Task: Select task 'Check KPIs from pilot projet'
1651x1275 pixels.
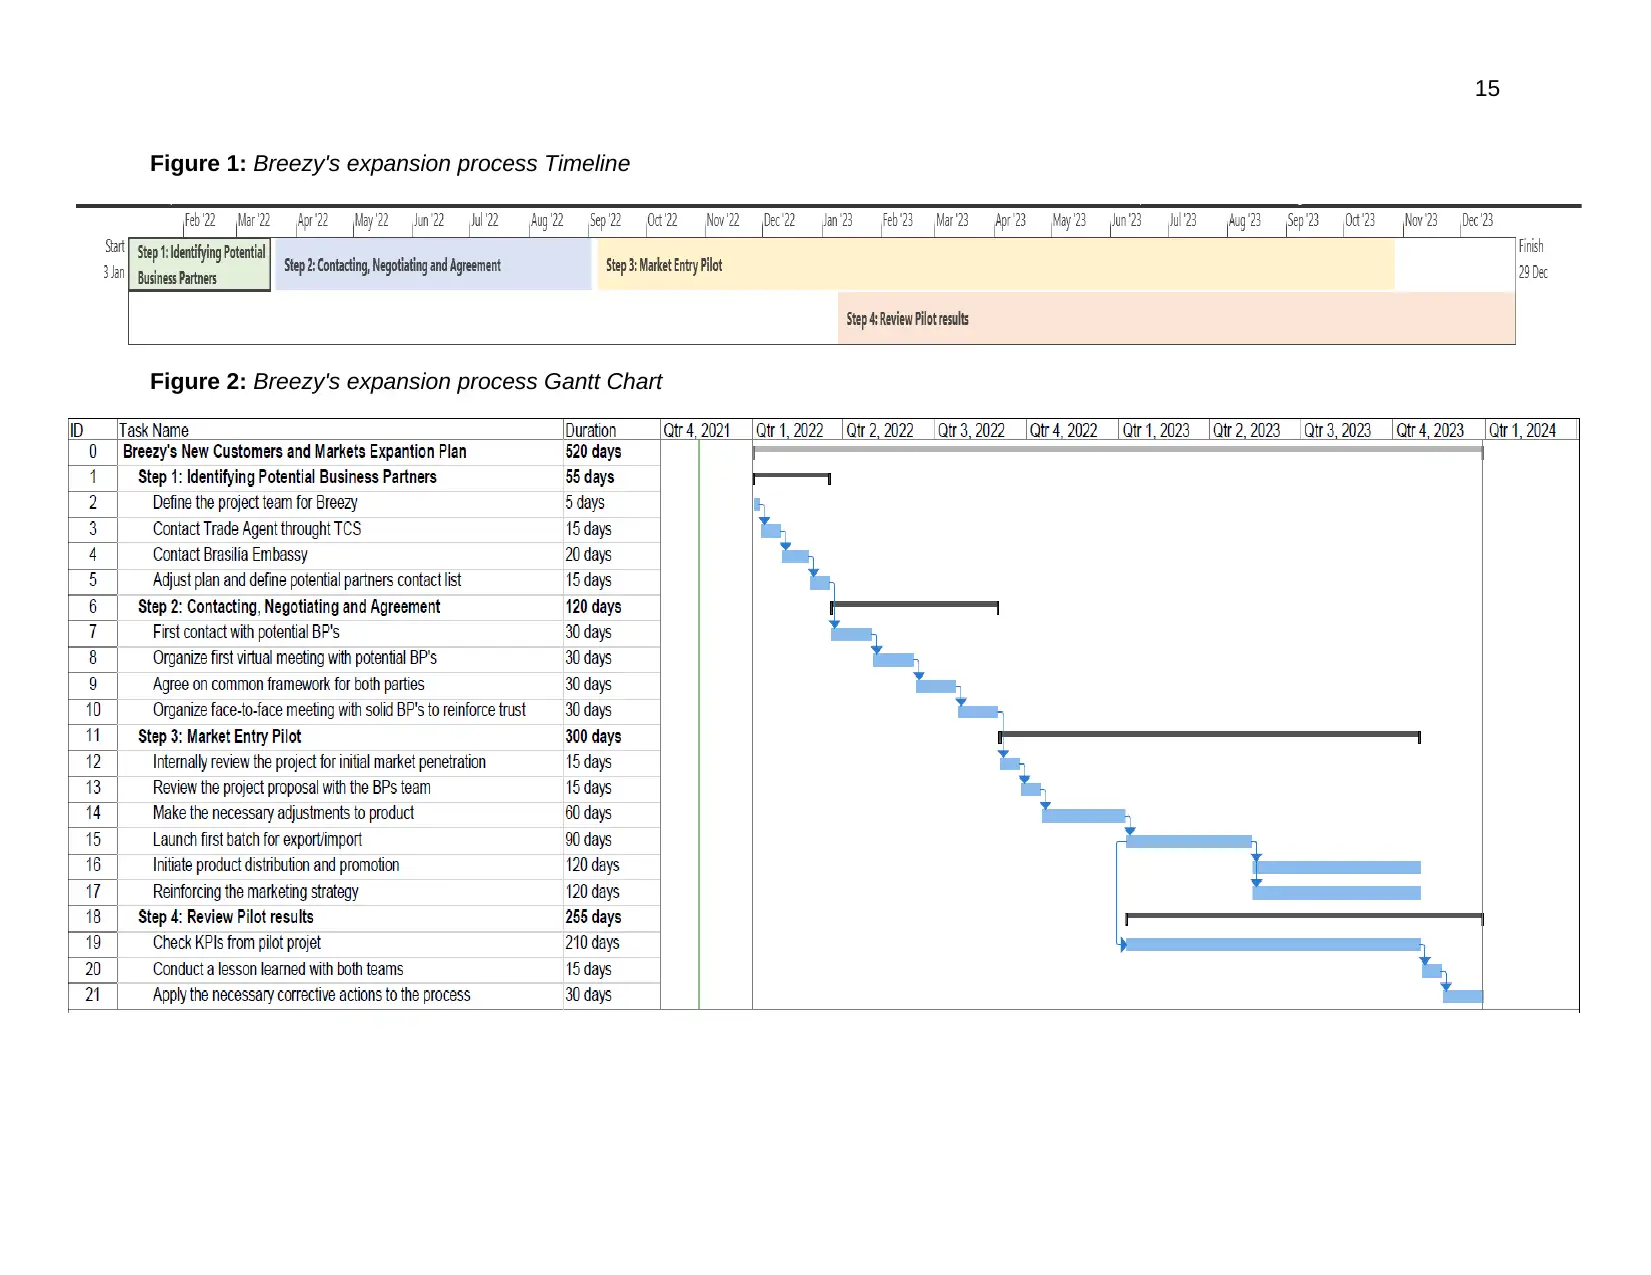Action: (237, 943)
